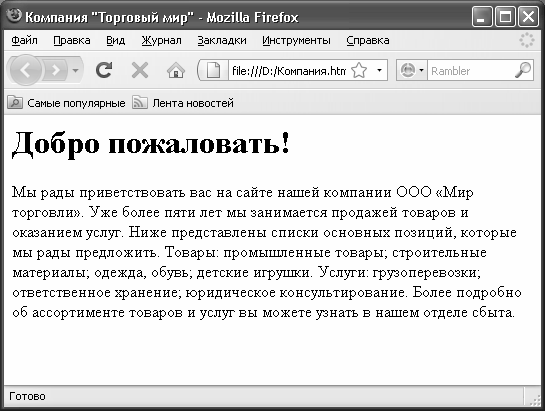Click the page identity icon in address bar
Viewport: 545px width, 411px height.
pyautogui.click(x=213, y=71)
